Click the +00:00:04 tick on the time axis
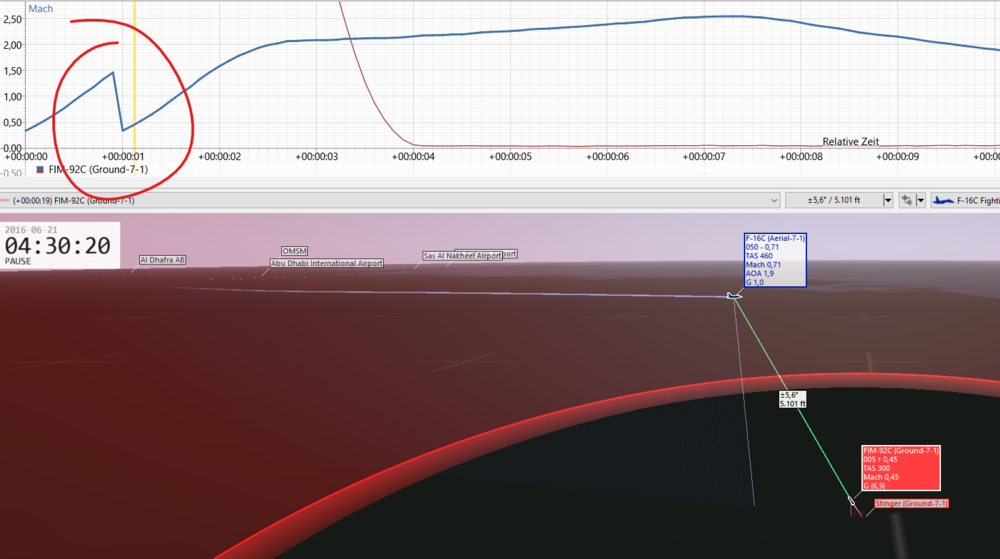Screen dimensions: 1000x559 413,156
